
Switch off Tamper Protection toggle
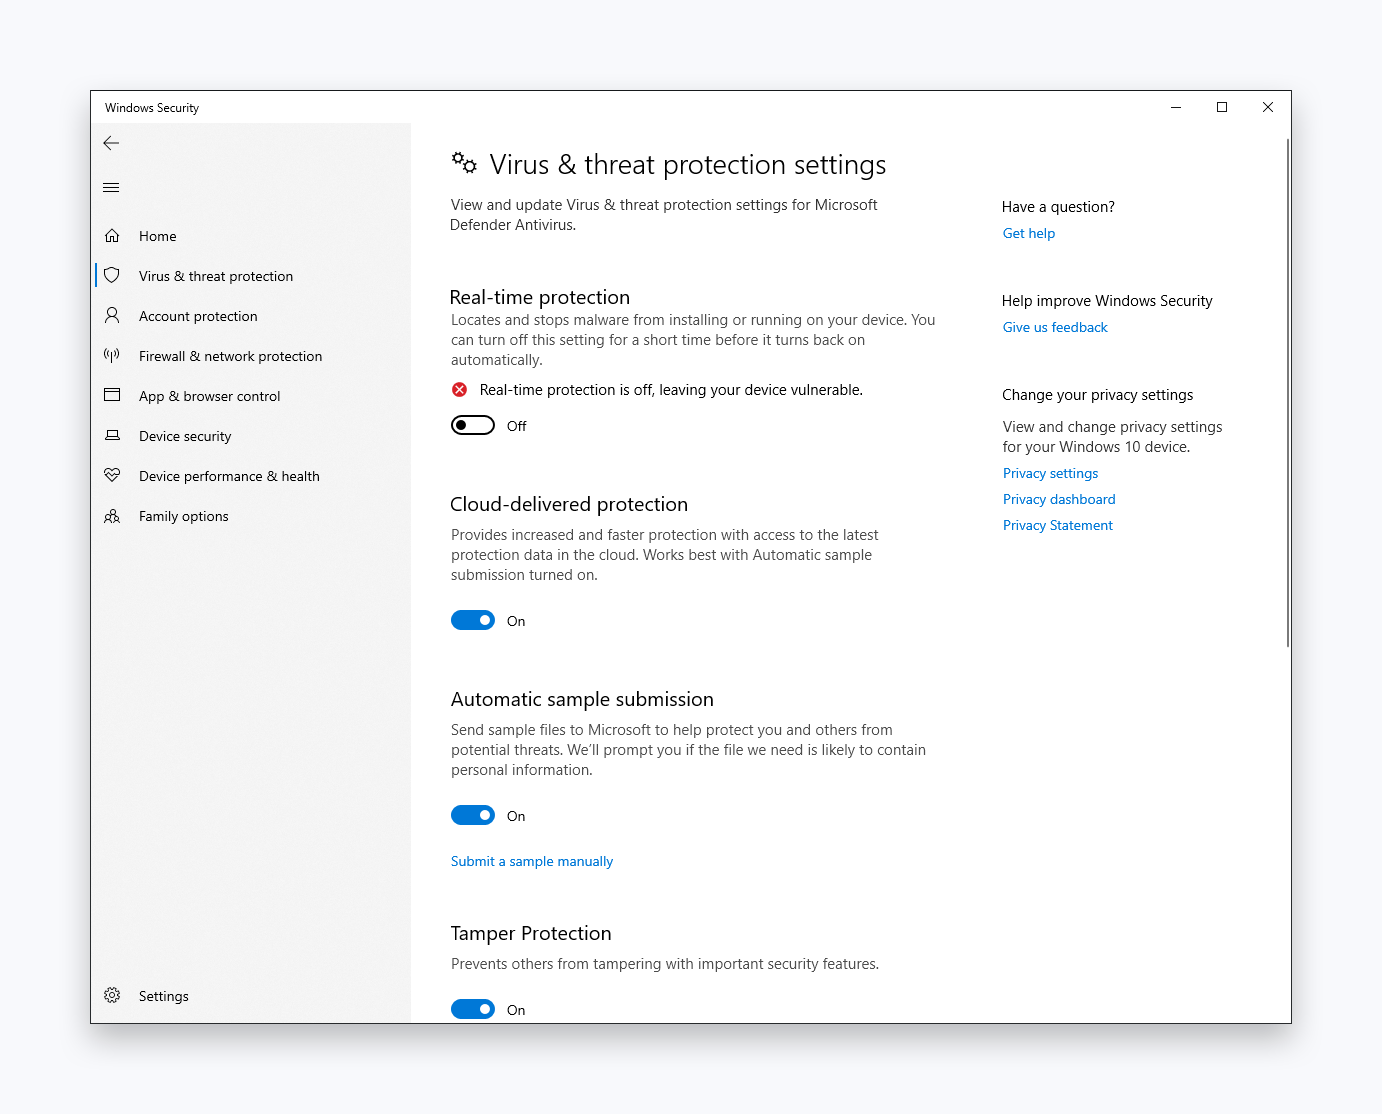coord(473,1009)
